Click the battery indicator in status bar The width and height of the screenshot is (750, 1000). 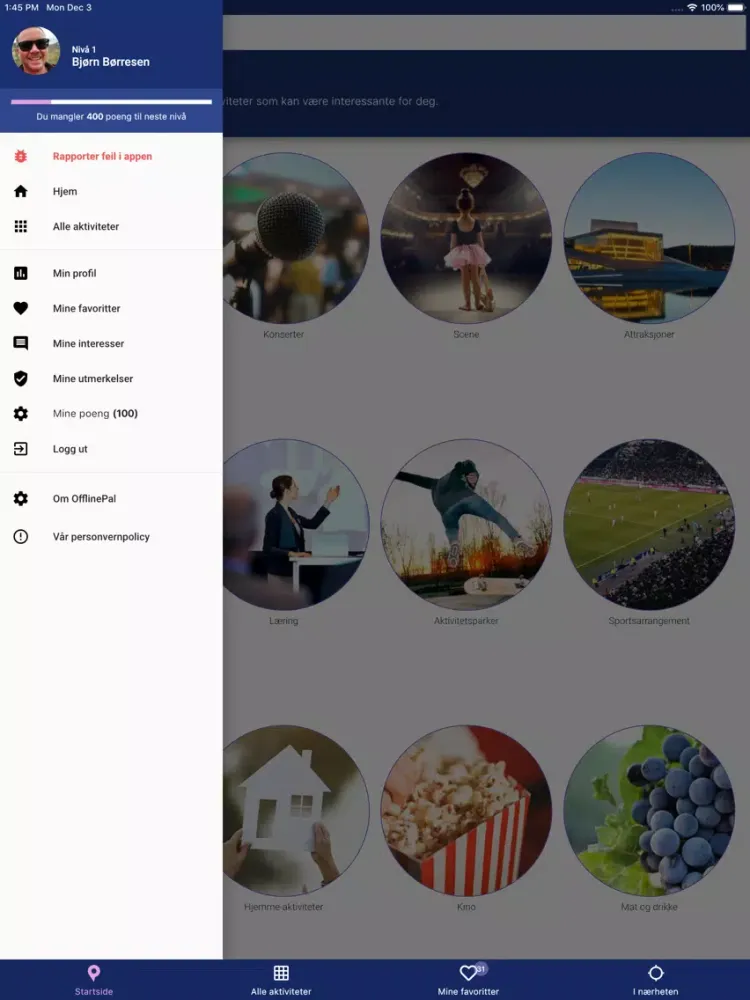point(736,8)
